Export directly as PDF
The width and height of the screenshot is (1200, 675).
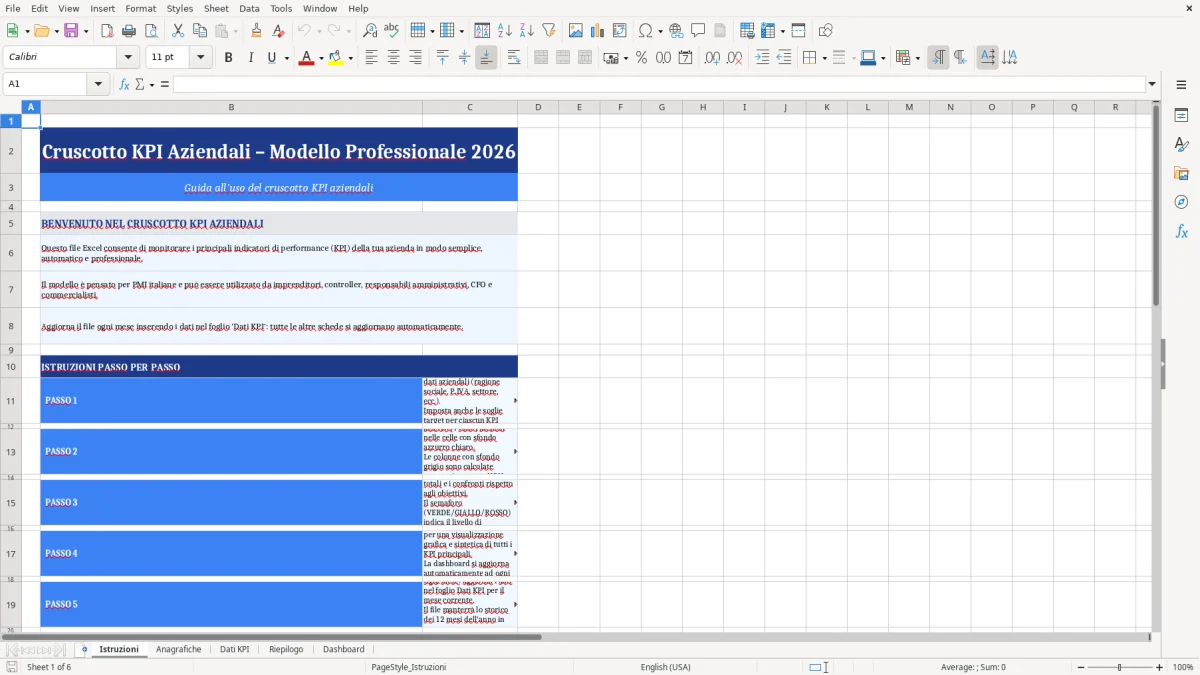pyautogui.click(x=107, y=31)
